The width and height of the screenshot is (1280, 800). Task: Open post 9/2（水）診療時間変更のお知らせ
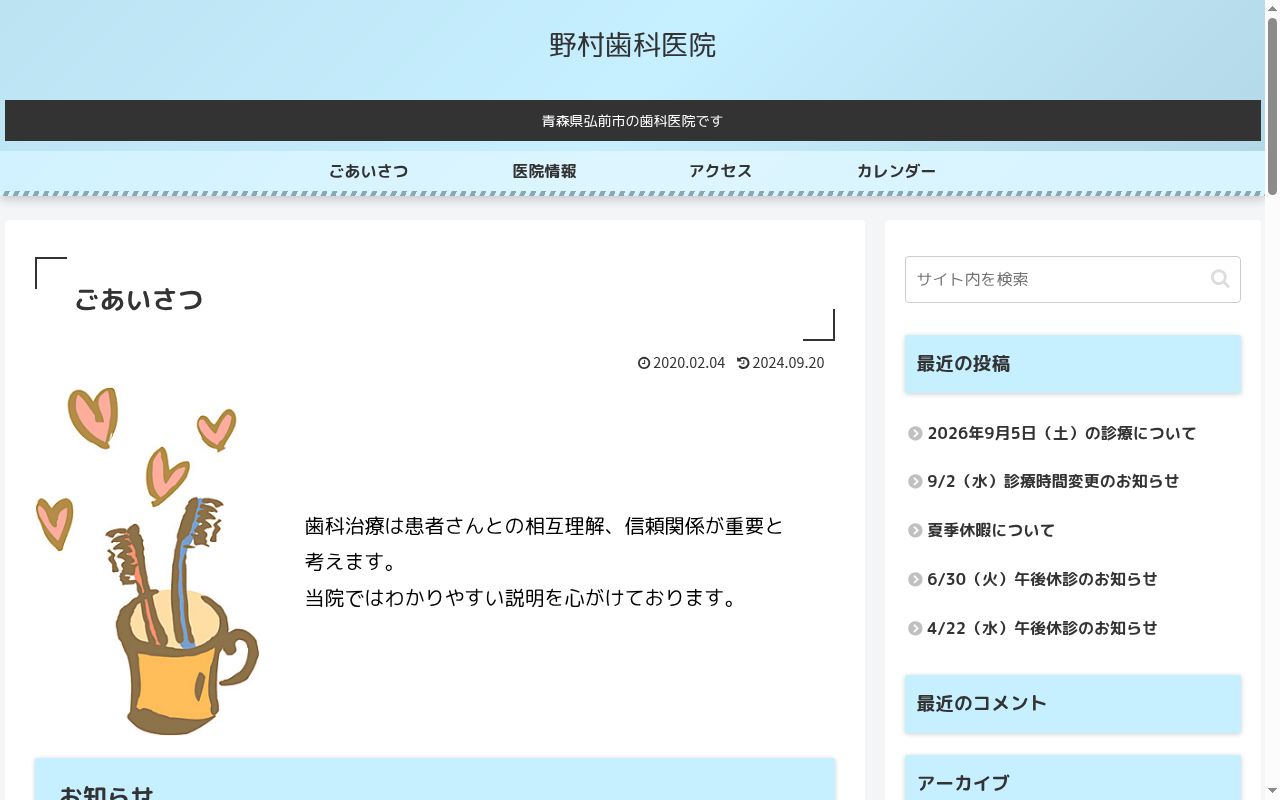click(1053, 481)
